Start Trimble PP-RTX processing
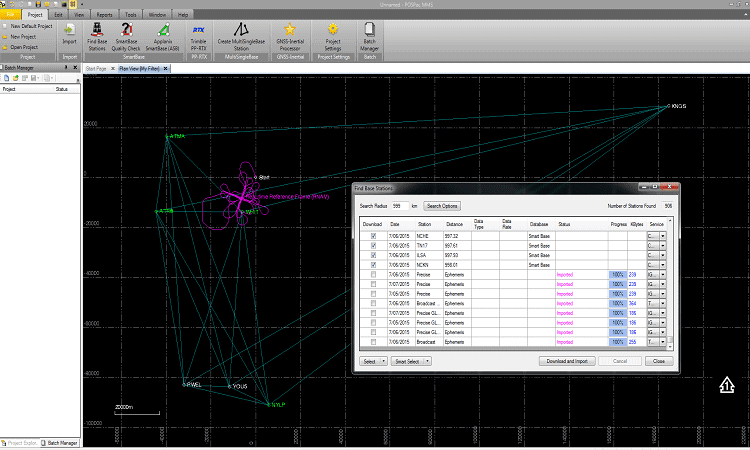 tap(199, 38)
